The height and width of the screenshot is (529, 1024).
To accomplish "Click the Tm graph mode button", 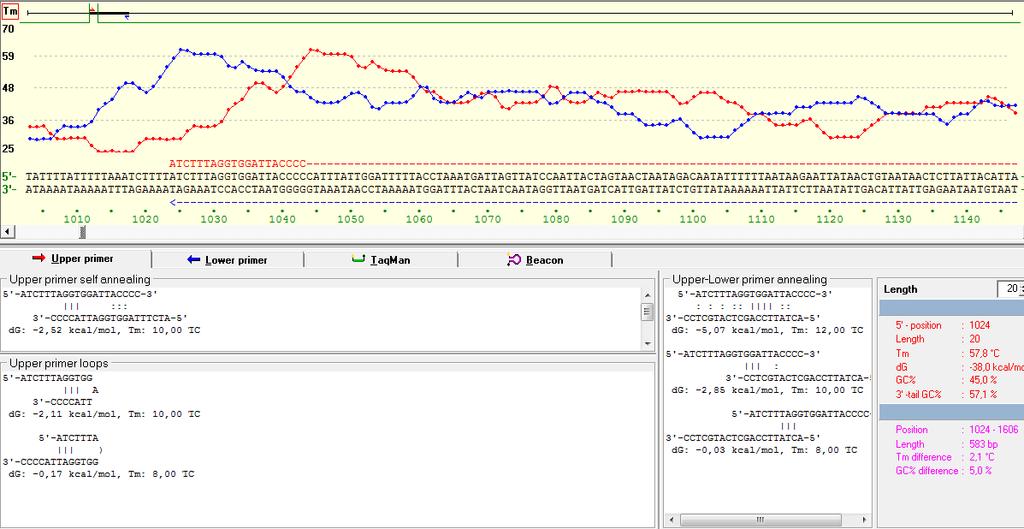I will click(x=10, y=11).
